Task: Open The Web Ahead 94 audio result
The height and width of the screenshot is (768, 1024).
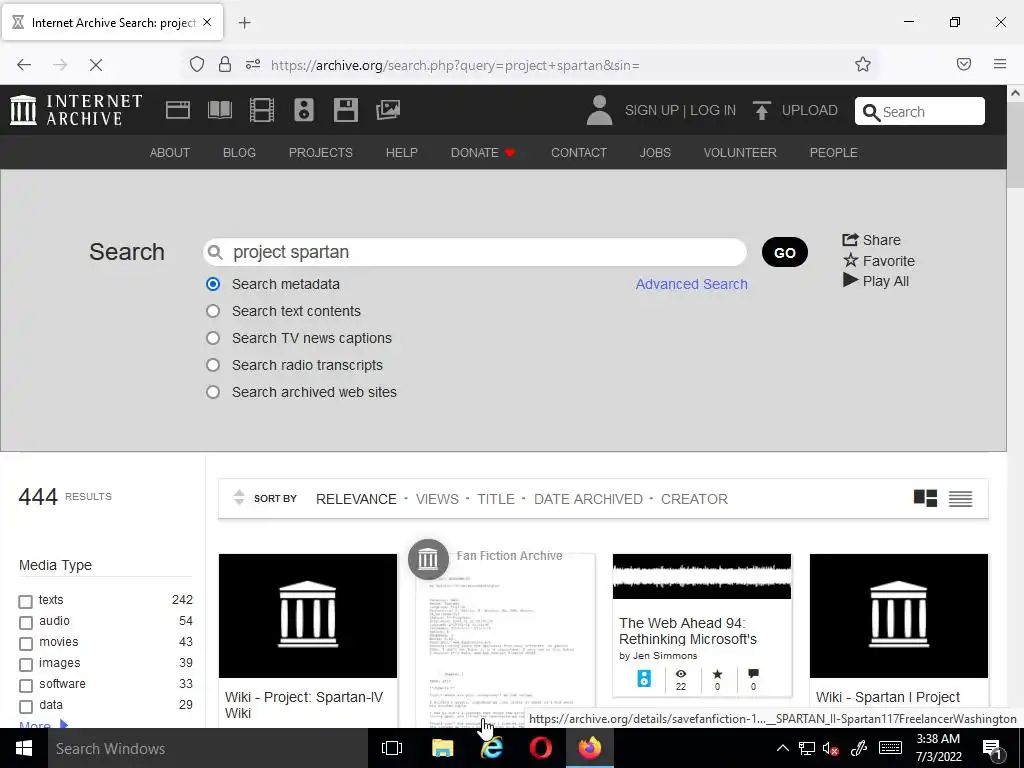Action: tap(702, 625)
